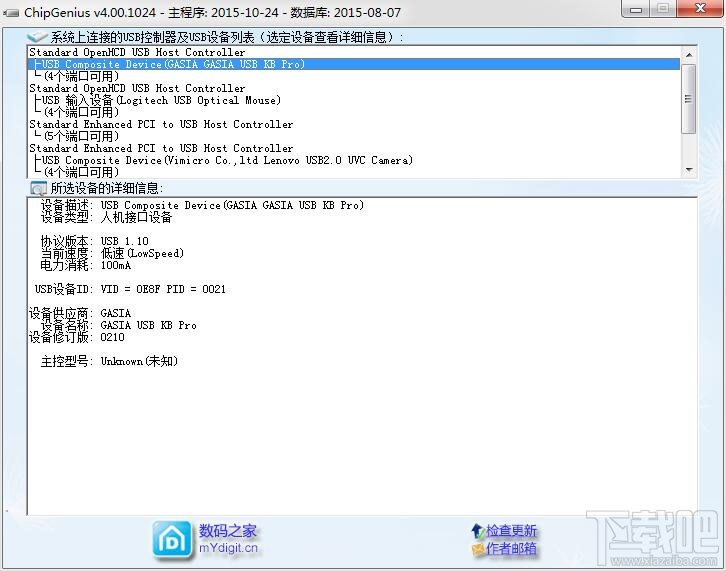Open the 作者邮箱 link

click(511, 549)
